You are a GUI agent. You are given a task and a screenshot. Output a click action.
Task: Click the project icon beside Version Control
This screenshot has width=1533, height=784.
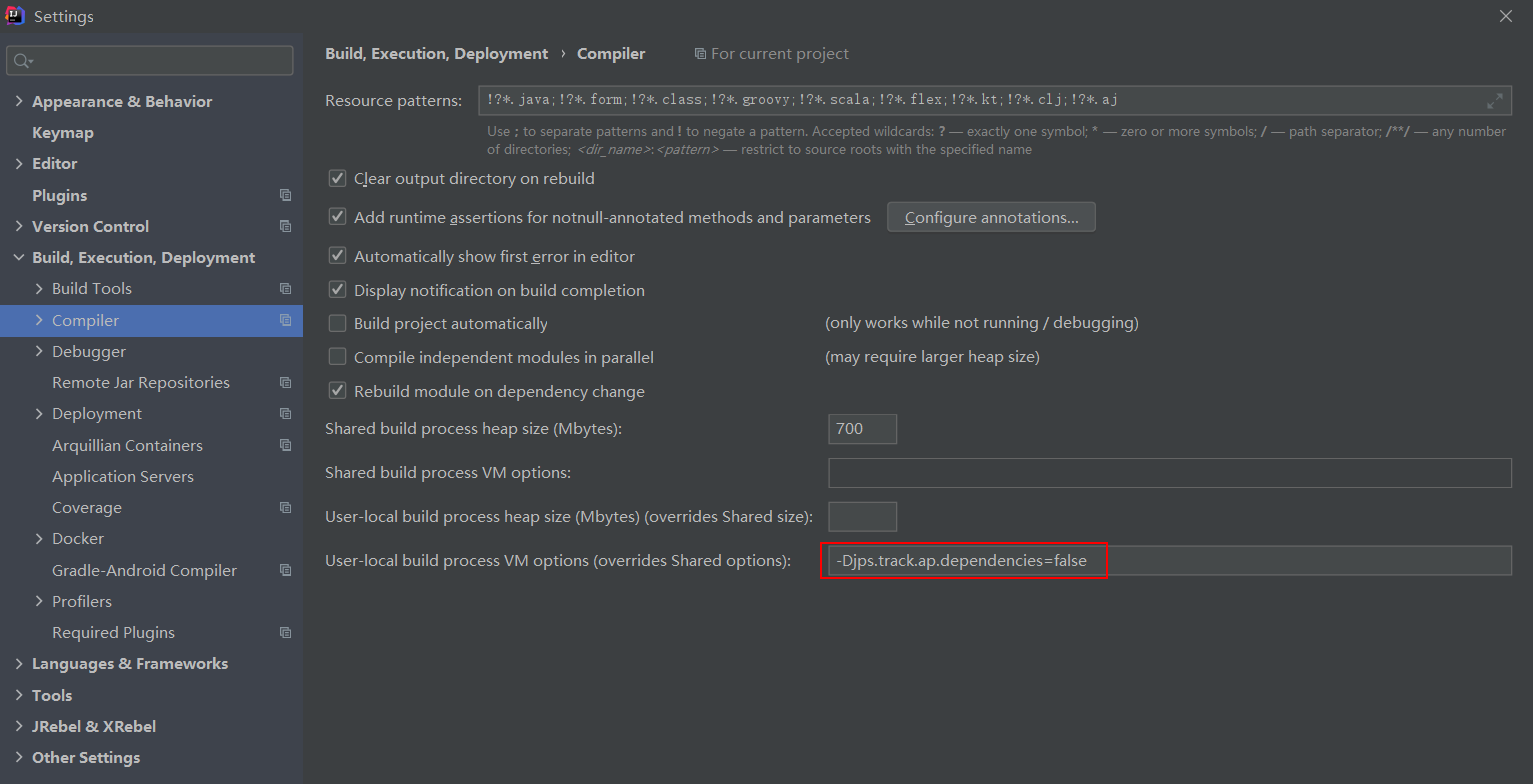(285, 226)
